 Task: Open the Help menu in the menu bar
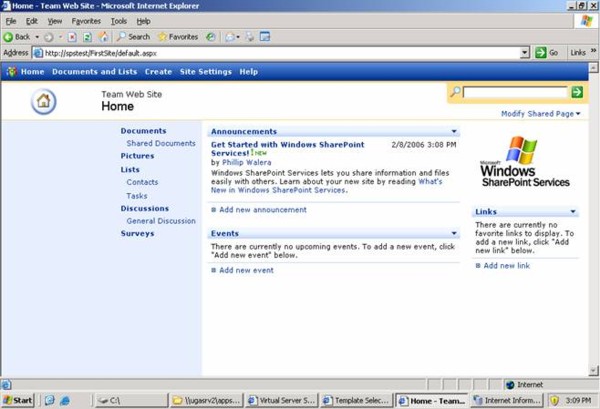click(x=143, y=21)
